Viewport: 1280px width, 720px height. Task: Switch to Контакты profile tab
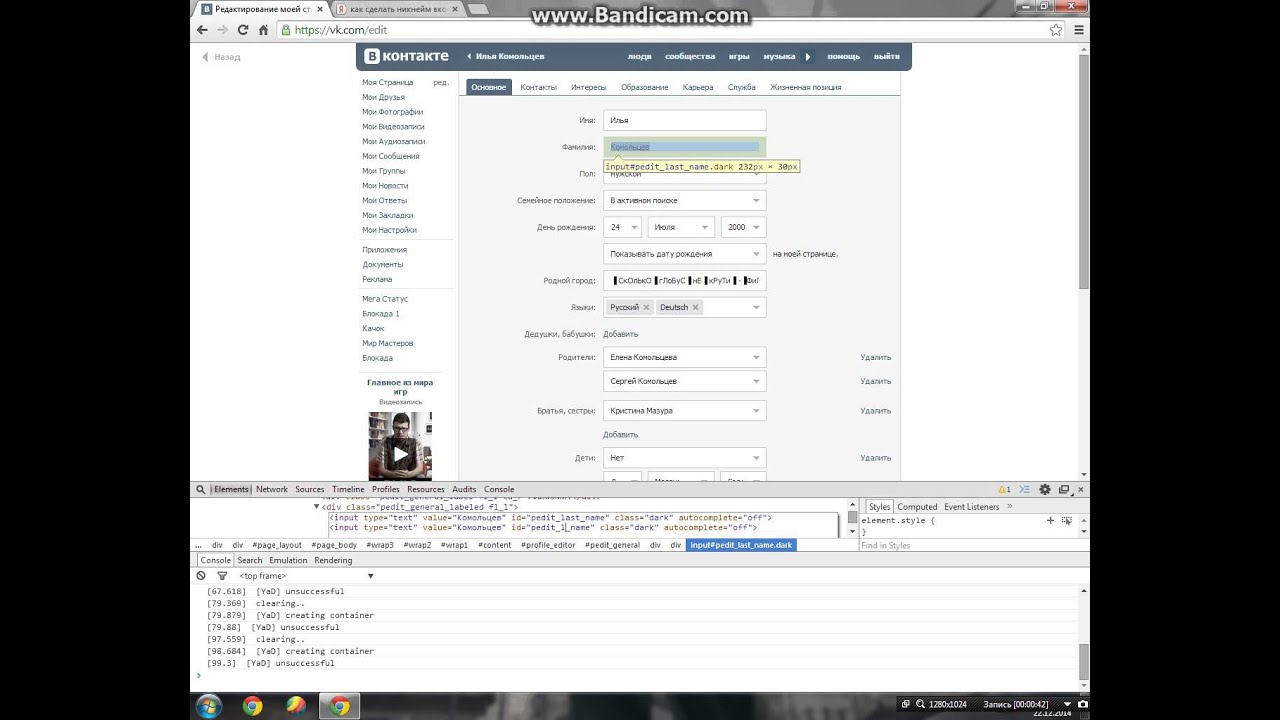[x=538, y=87]
